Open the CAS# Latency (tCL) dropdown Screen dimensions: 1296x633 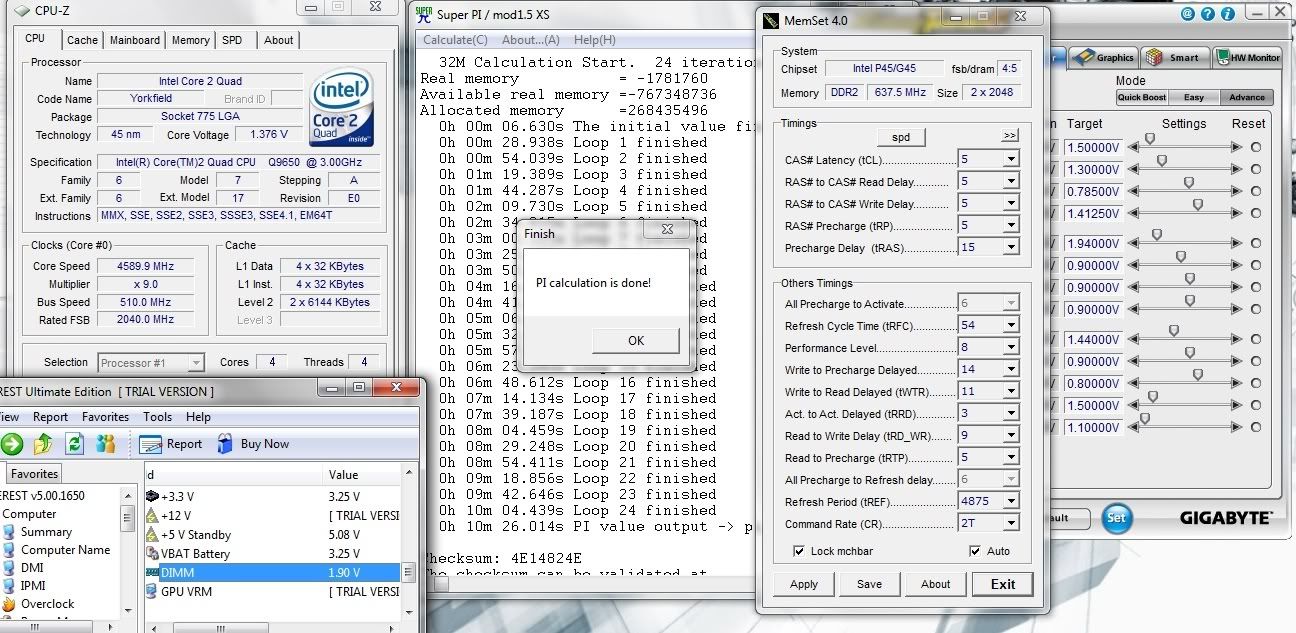tap(1011, 159)
